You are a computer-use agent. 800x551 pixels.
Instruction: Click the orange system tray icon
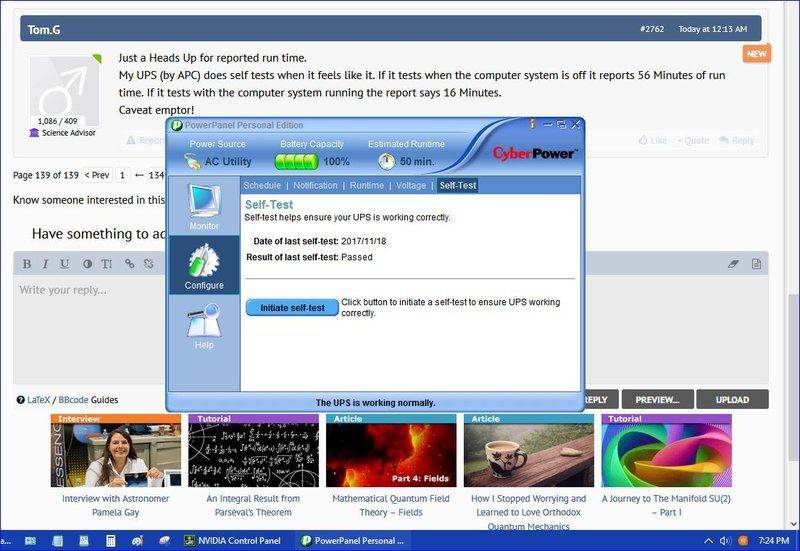(x=743, y=541)
